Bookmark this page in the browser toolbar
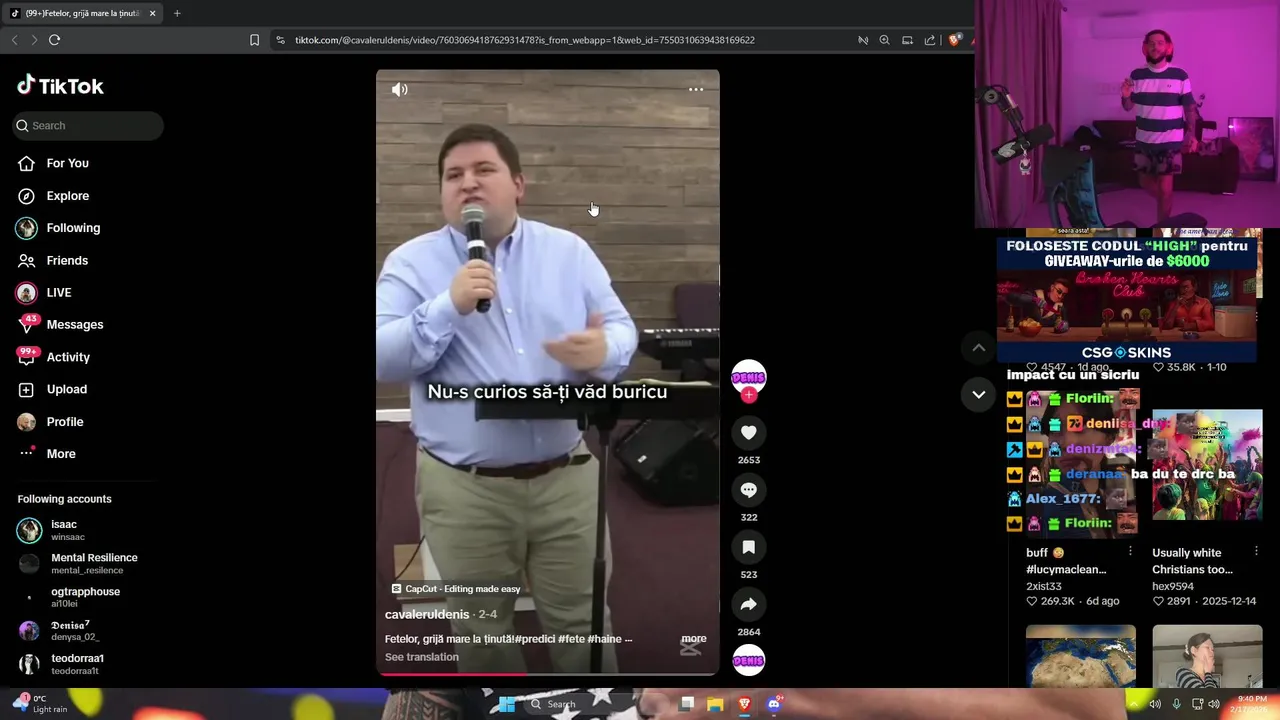The image size is (1280, 720). click(x=254, y=40)
